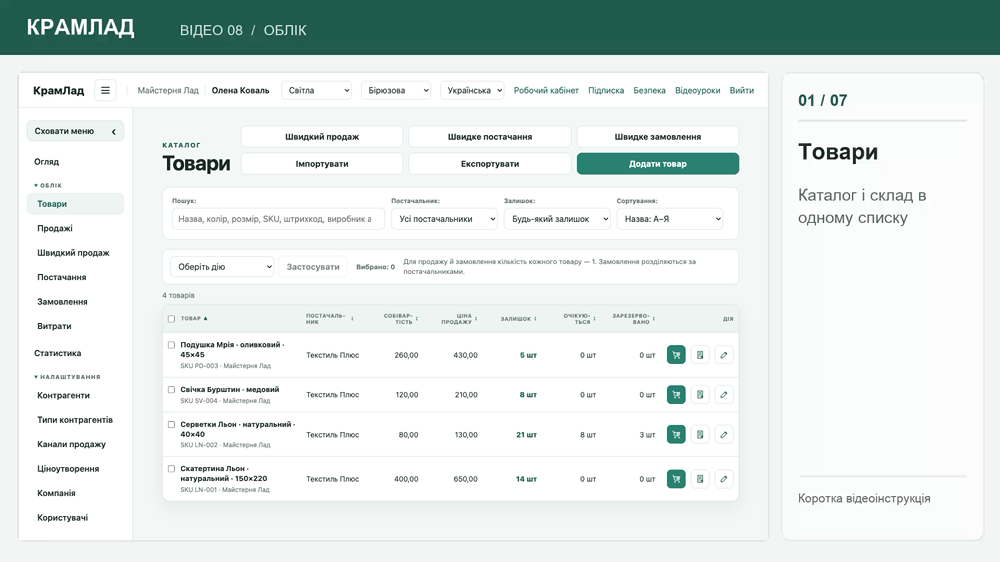Viewport: 1000px width, 562px height.
Task: Open the Підписка link
Action: (606, 91)
